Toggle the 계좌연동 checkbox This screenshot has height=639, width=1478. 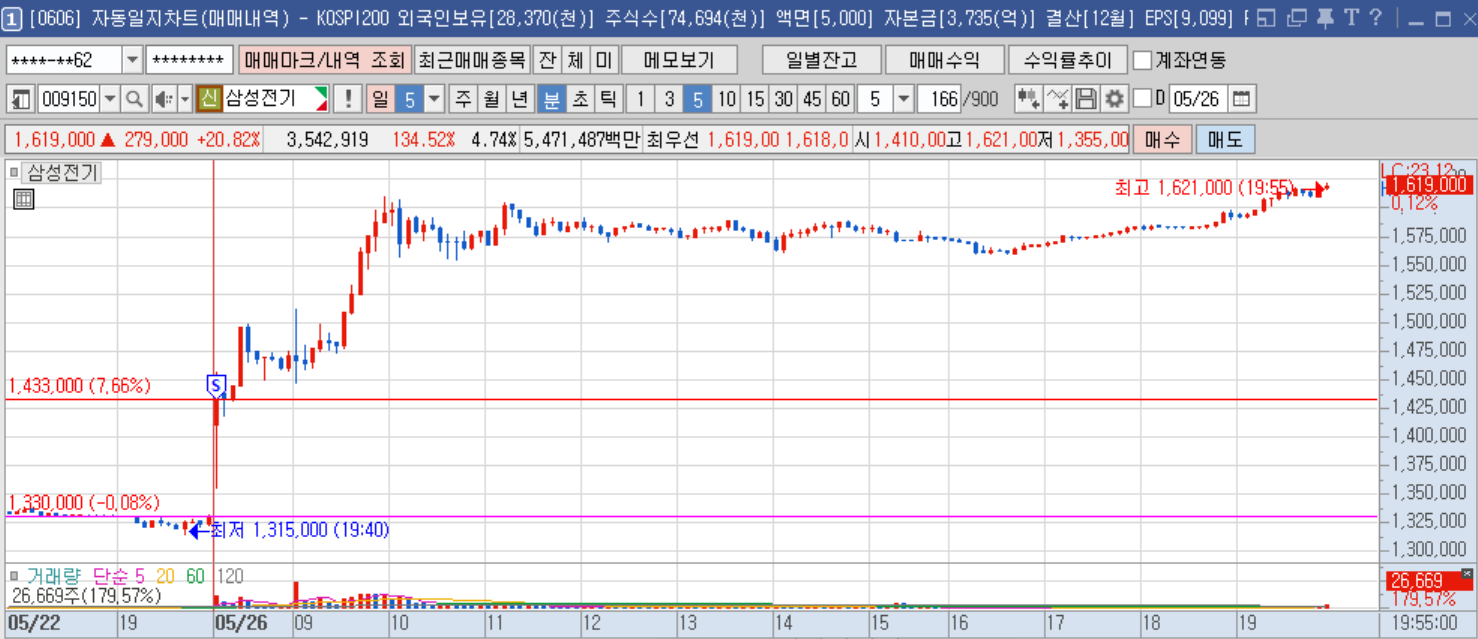tap(1142, 60)
